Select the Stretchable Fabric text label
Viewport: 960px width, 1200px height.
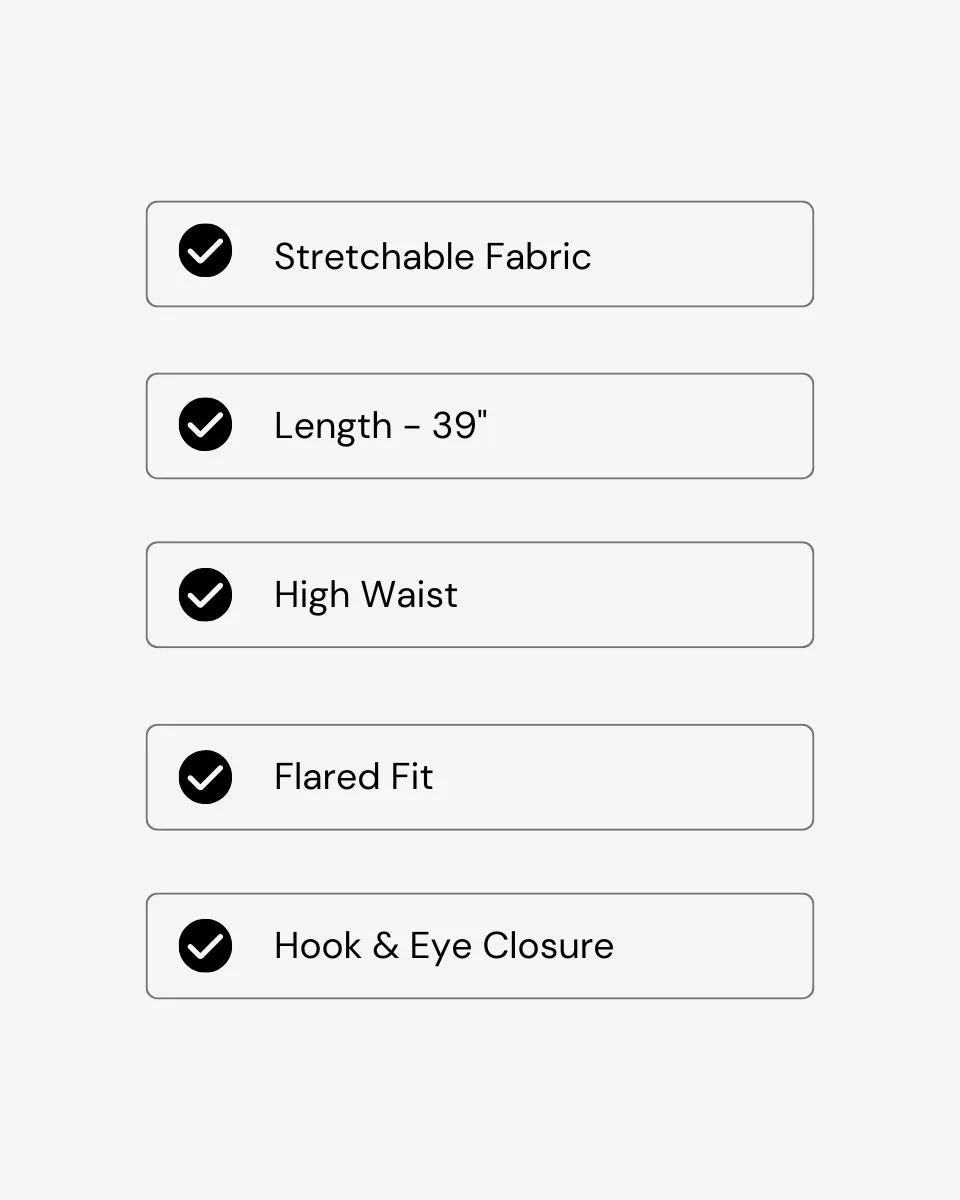tap(433, 257)
